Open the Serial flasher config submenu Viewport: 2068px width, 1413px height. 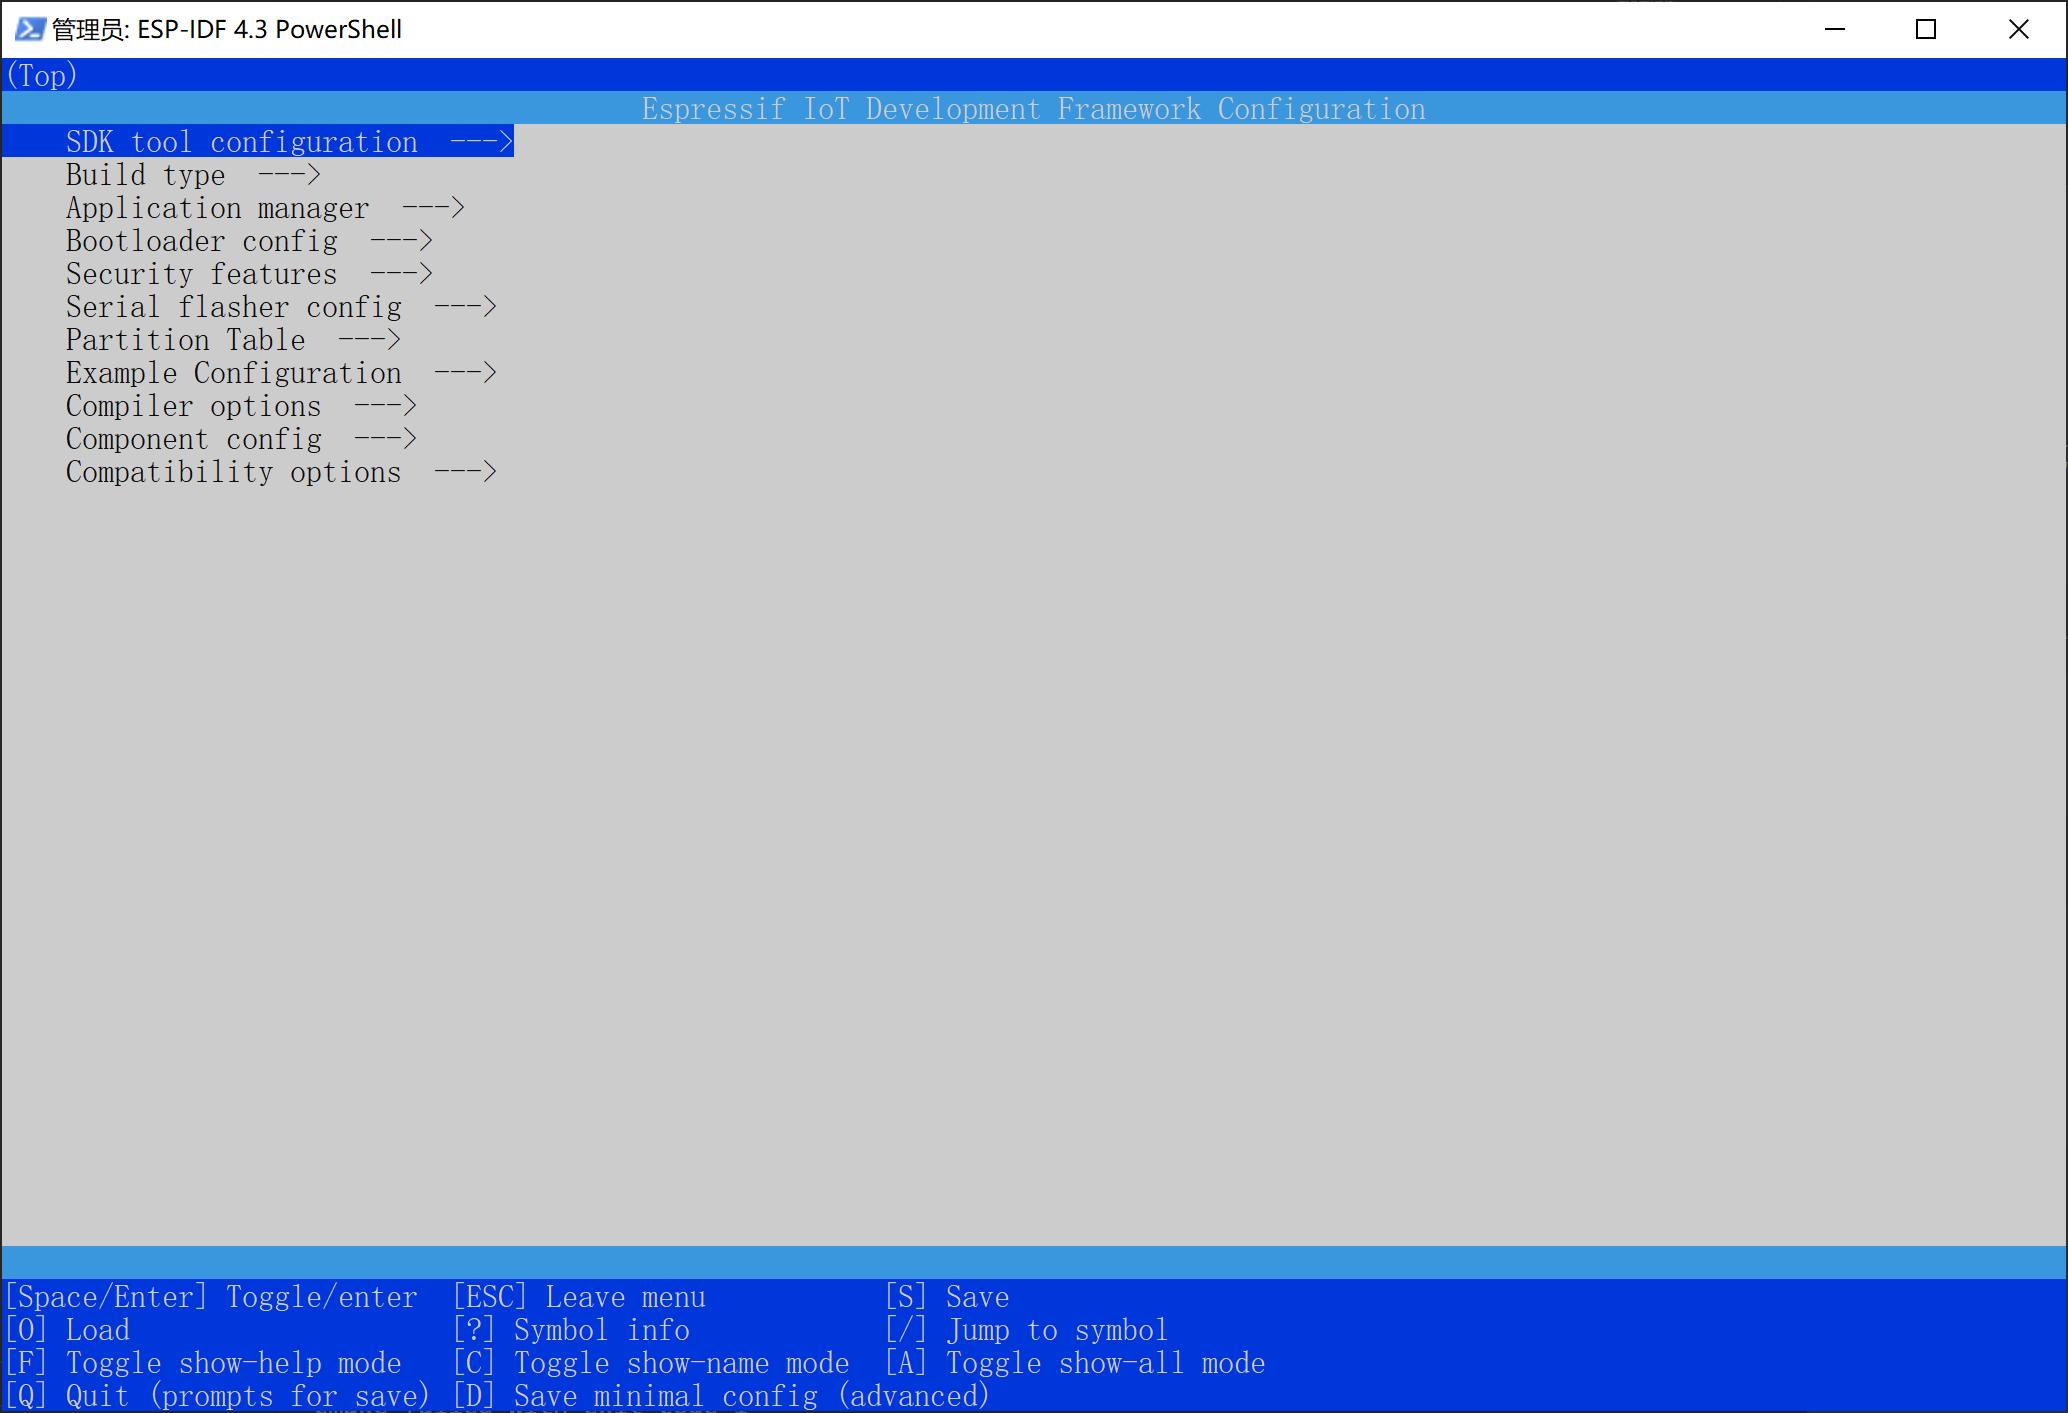(281, 306)
